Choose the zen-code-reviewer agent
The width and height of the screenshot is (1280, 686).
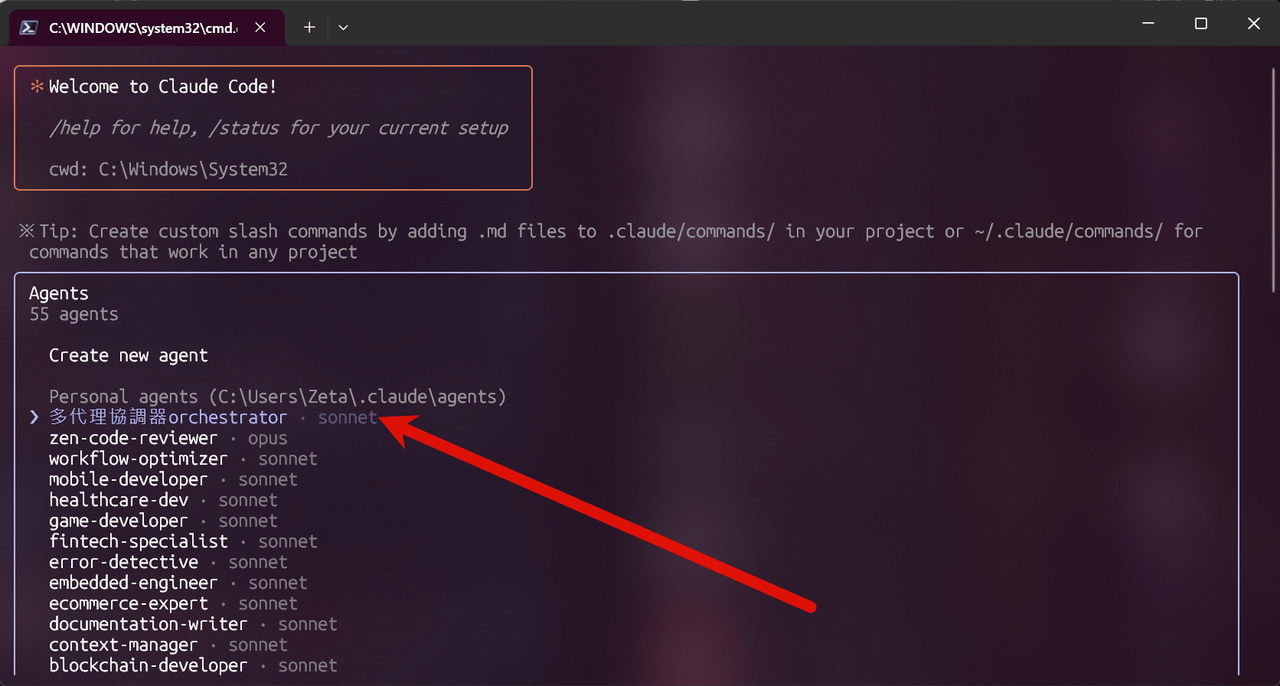[x=133, y=438]
